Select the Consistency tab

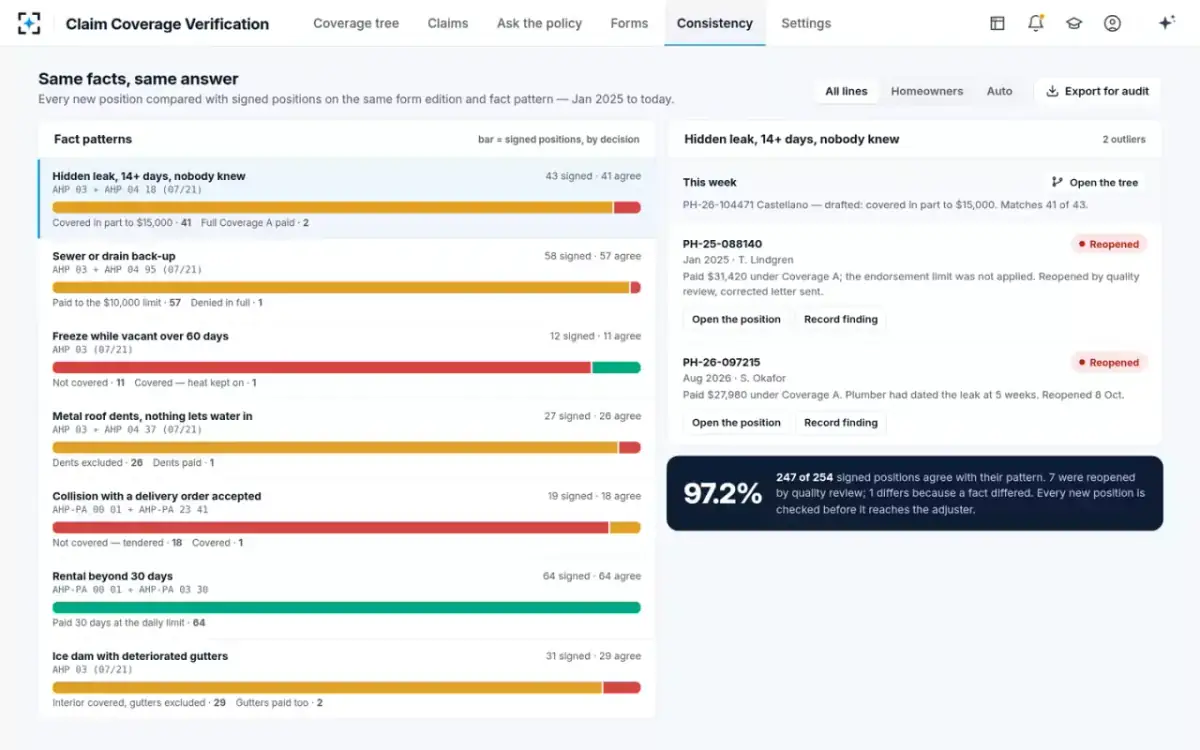pos(715,23)
